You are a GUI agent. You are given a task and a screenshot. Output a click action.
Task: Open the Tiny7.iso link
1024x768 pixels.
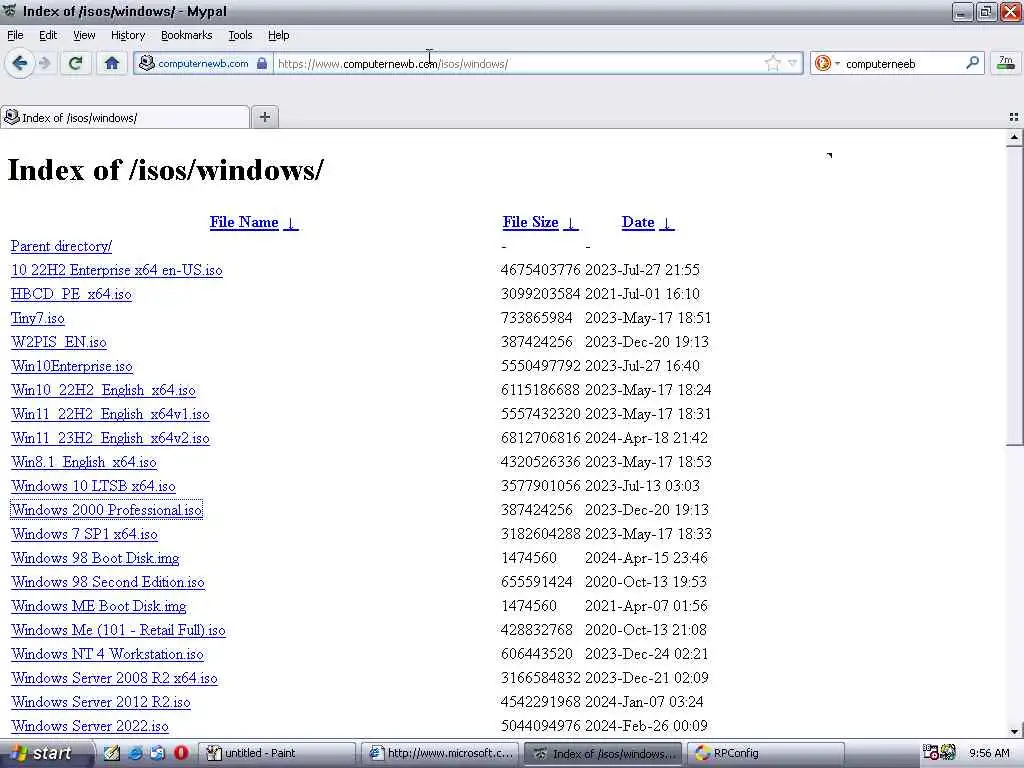coord(38,318)
